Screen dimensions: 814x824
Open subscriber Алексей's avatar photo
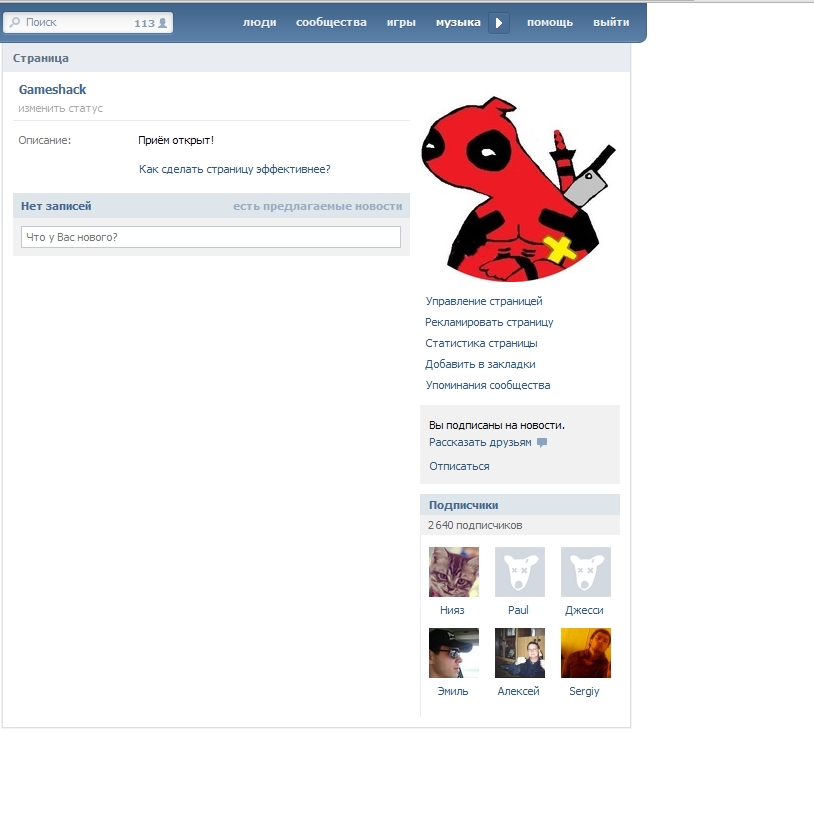coord(520,653)
